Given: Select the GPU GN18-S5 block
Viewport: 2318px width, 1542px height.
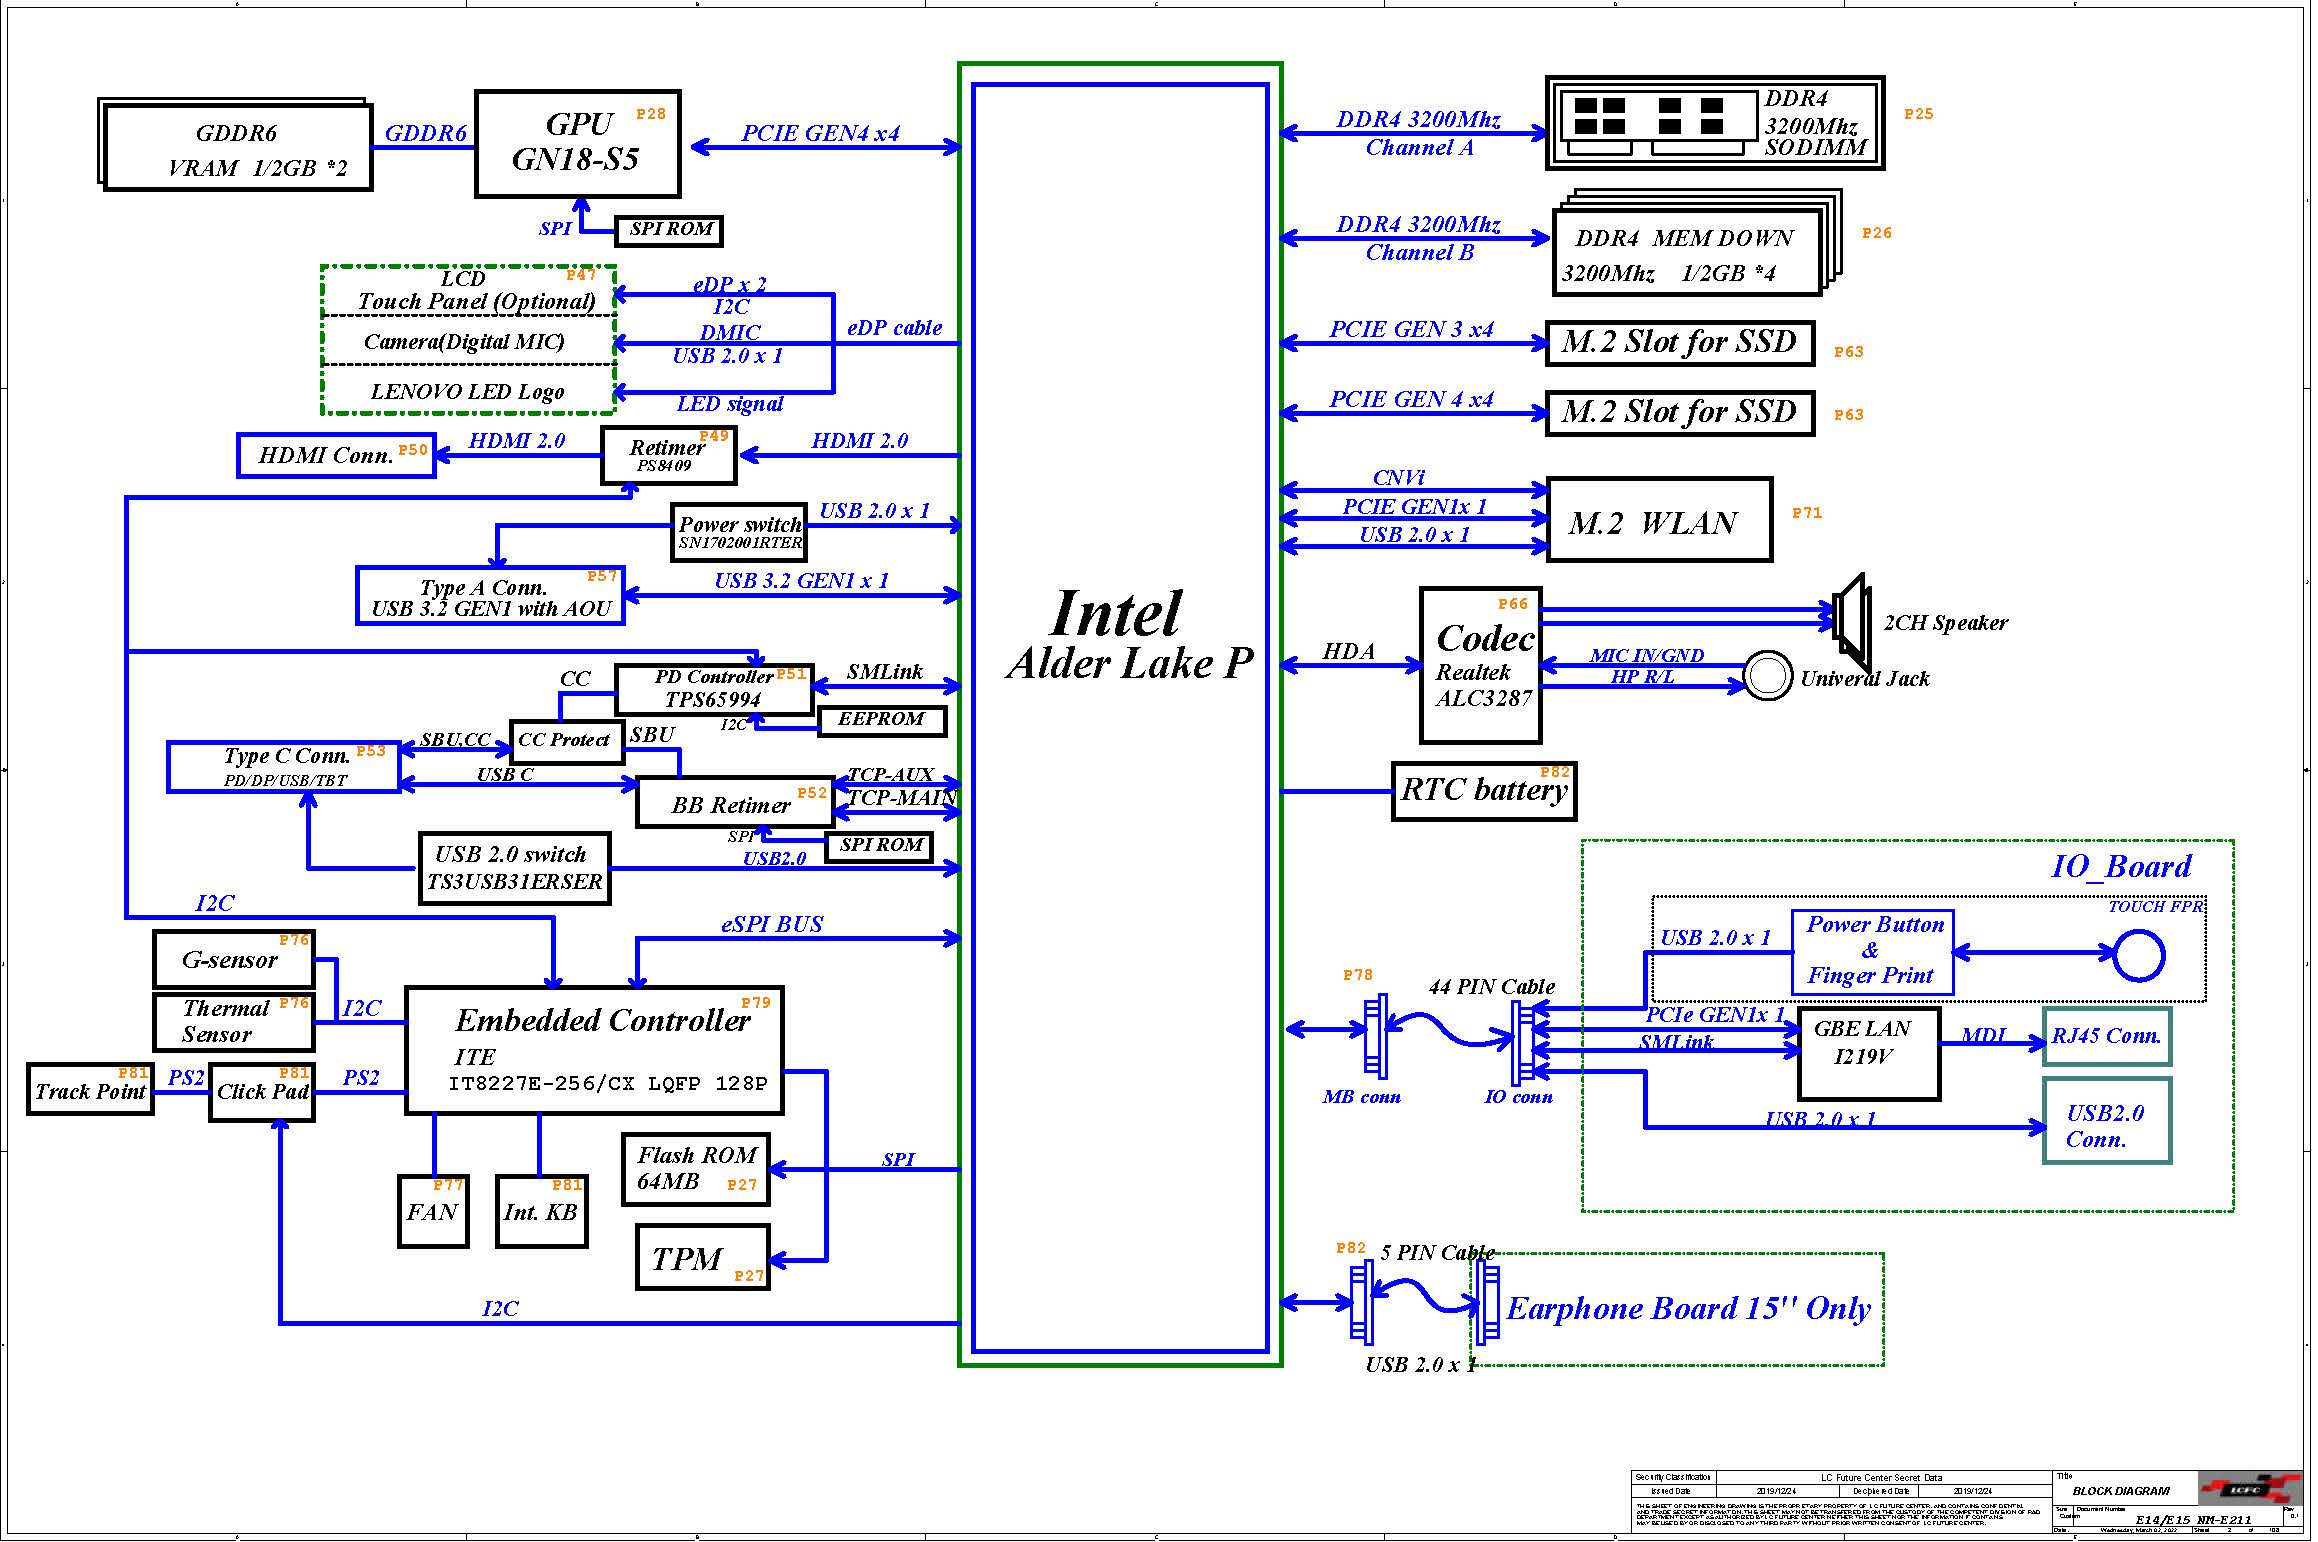Looking at the screenshot, I should (577, 145).
